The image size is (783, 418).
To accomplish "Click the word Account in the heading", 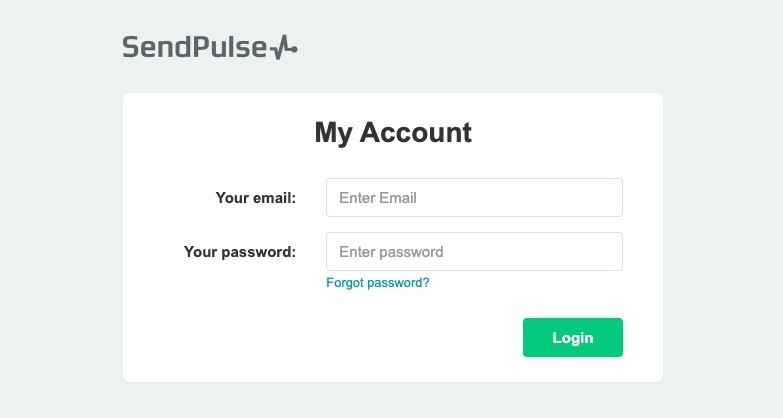I will coord(415,132).
